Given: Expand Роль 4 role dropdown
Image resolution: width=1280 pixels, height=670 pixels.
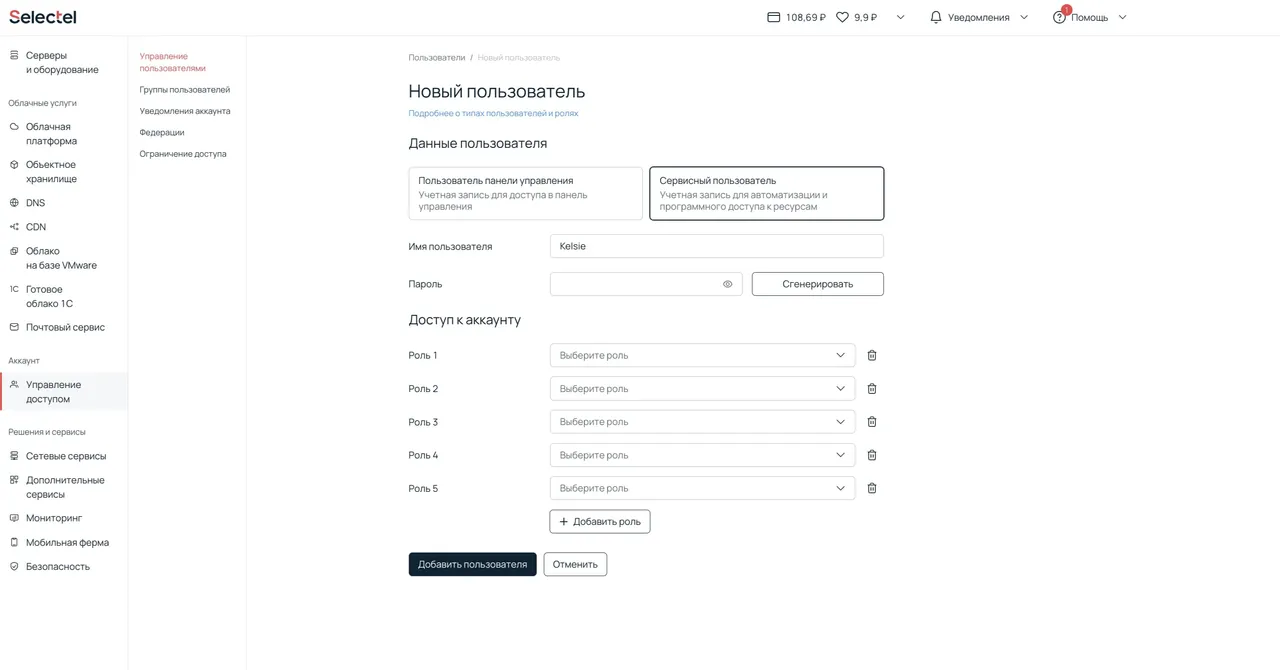Looking at the screenshot, I should [702, 455].
